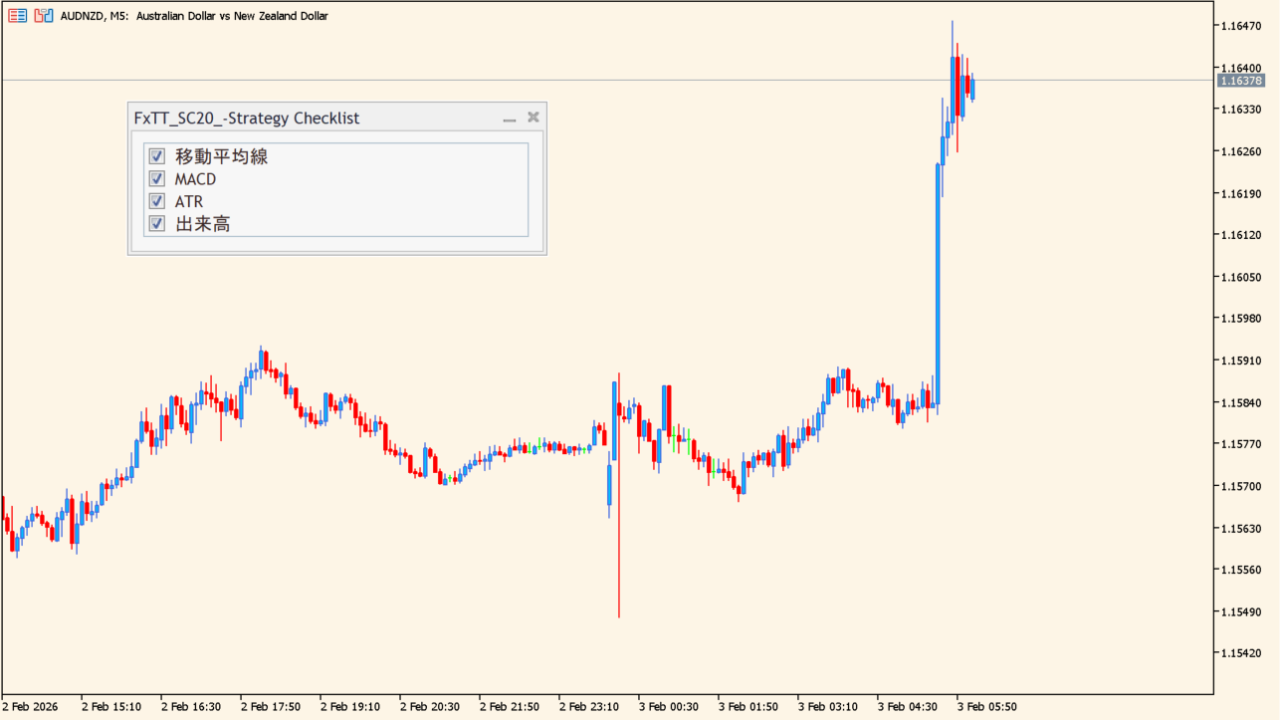Image resolution: width=1280 pixels, height=720 pixels.
Task: Select the current price label 1.16378
Action: coord(1241,81)
